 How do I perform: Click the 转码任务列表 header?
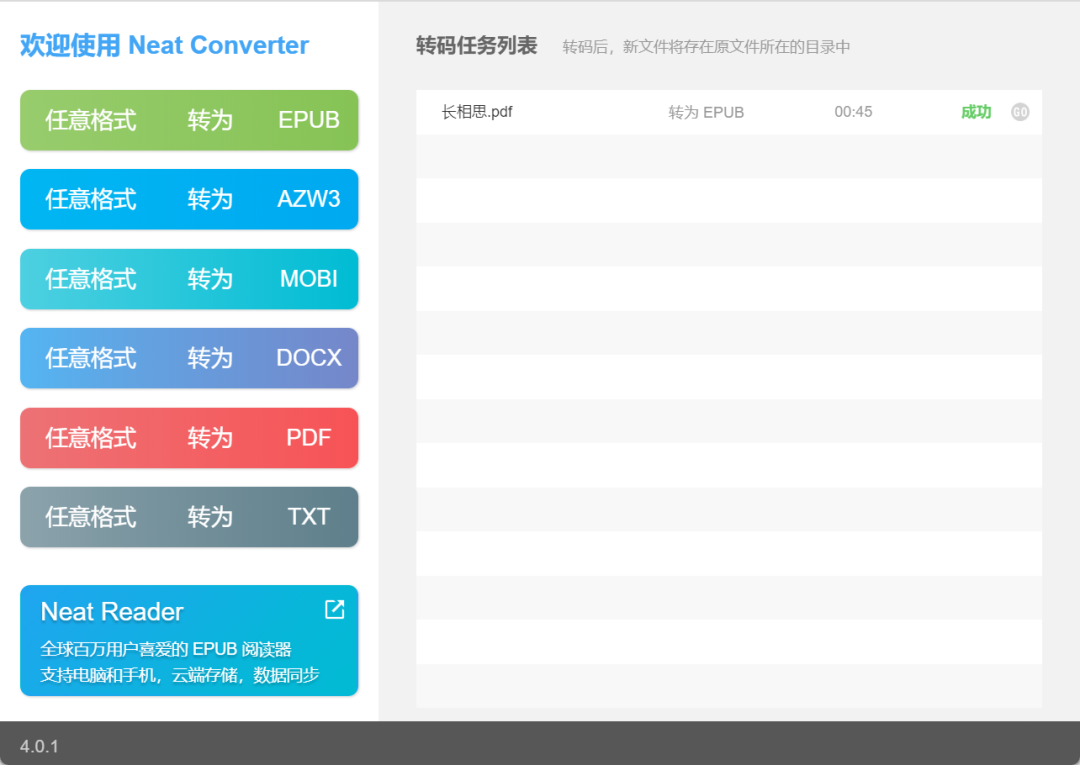coord(474,45)
